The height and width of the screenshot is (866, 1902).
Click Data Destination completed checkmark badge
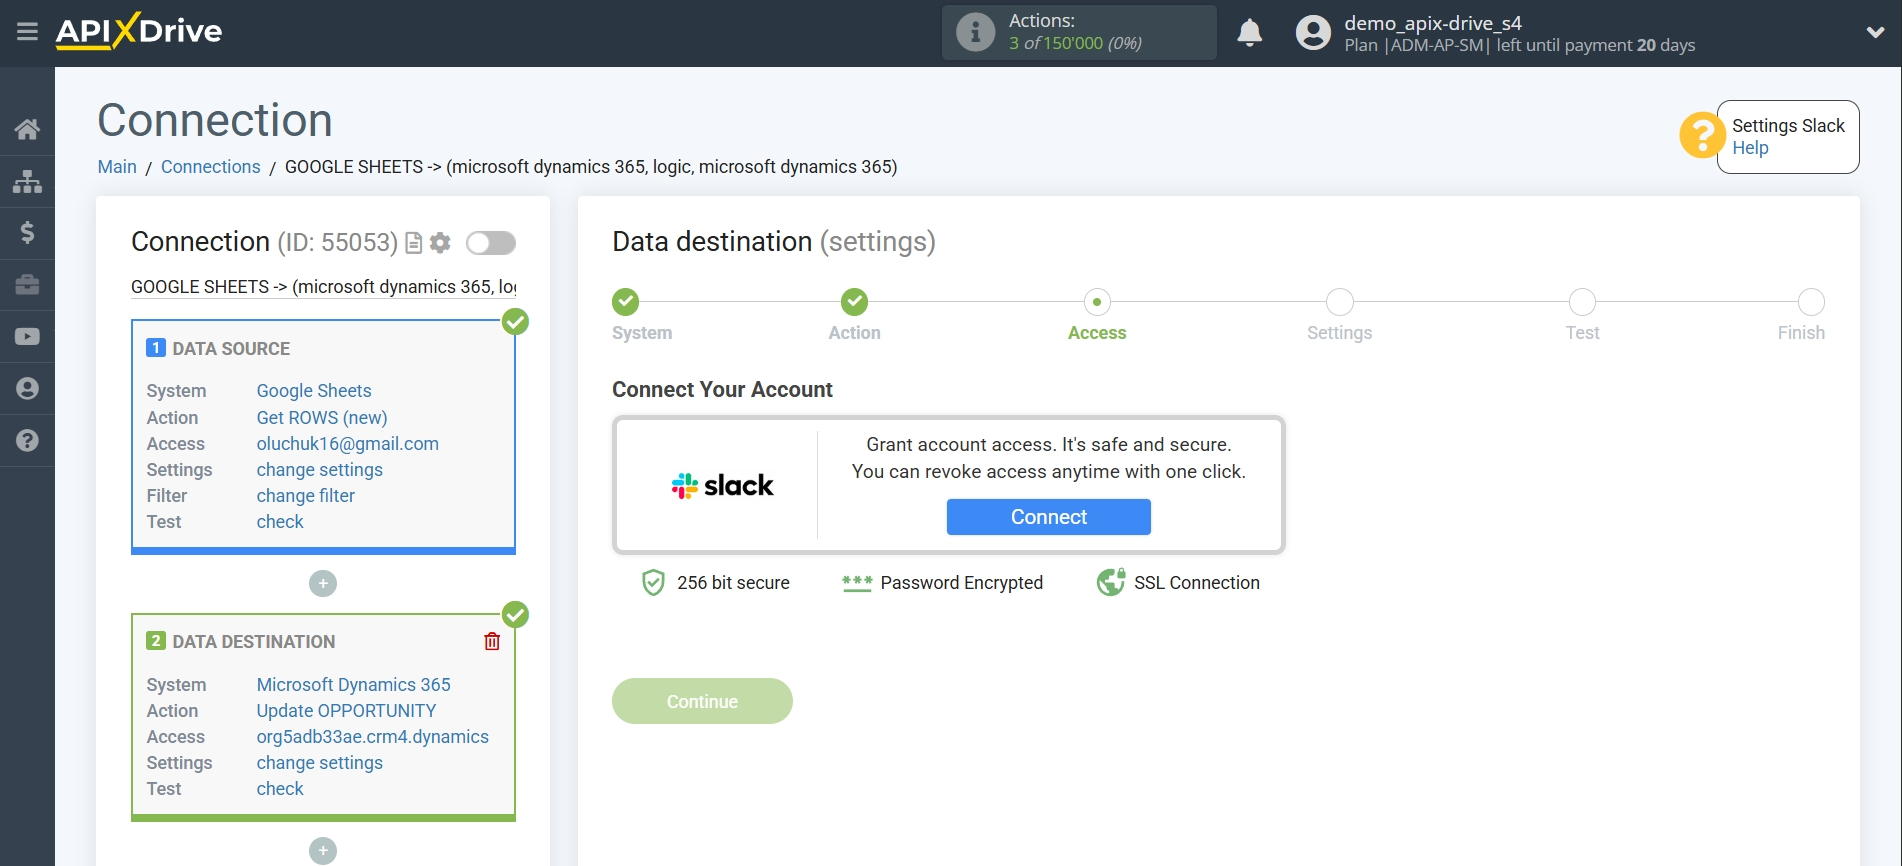point(515,615)
